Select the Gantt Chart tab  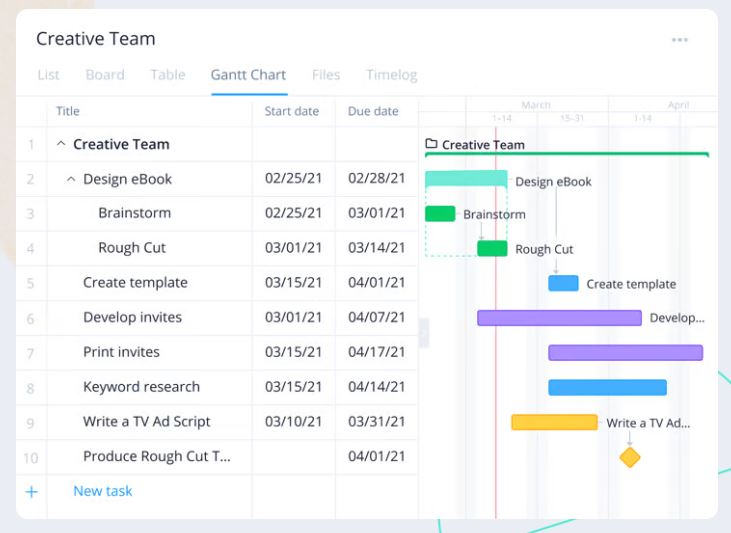point(248,75)
